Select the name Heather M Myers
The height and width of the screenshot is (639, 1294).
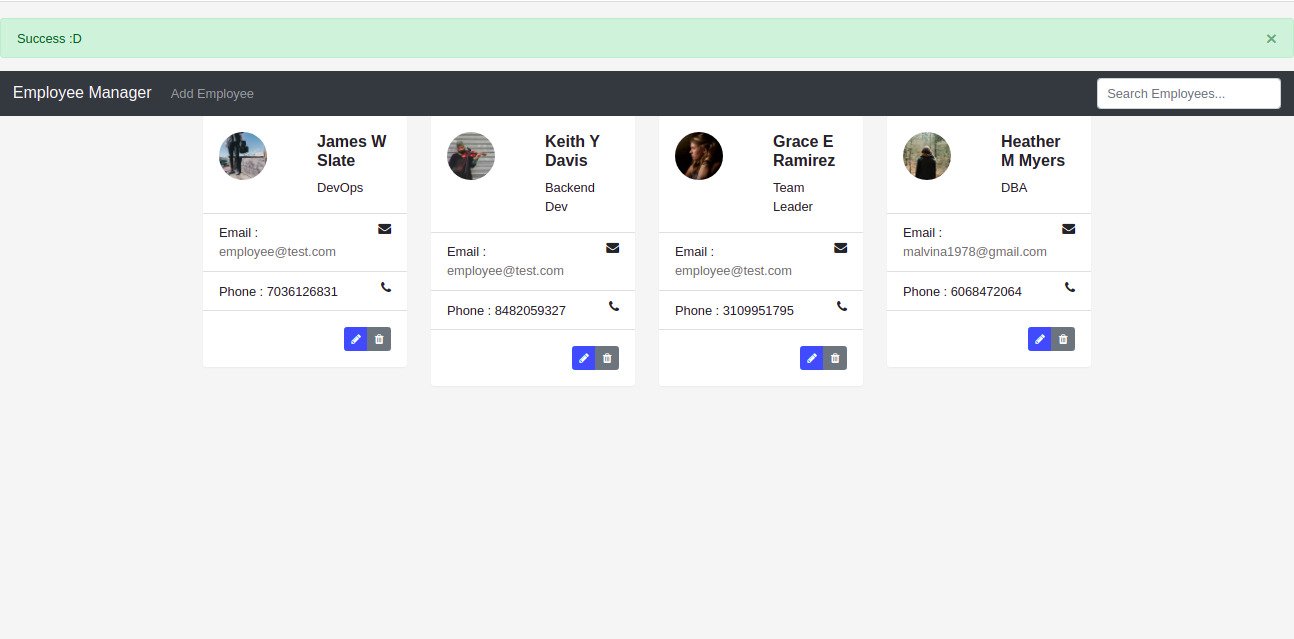click(1033, 151)
